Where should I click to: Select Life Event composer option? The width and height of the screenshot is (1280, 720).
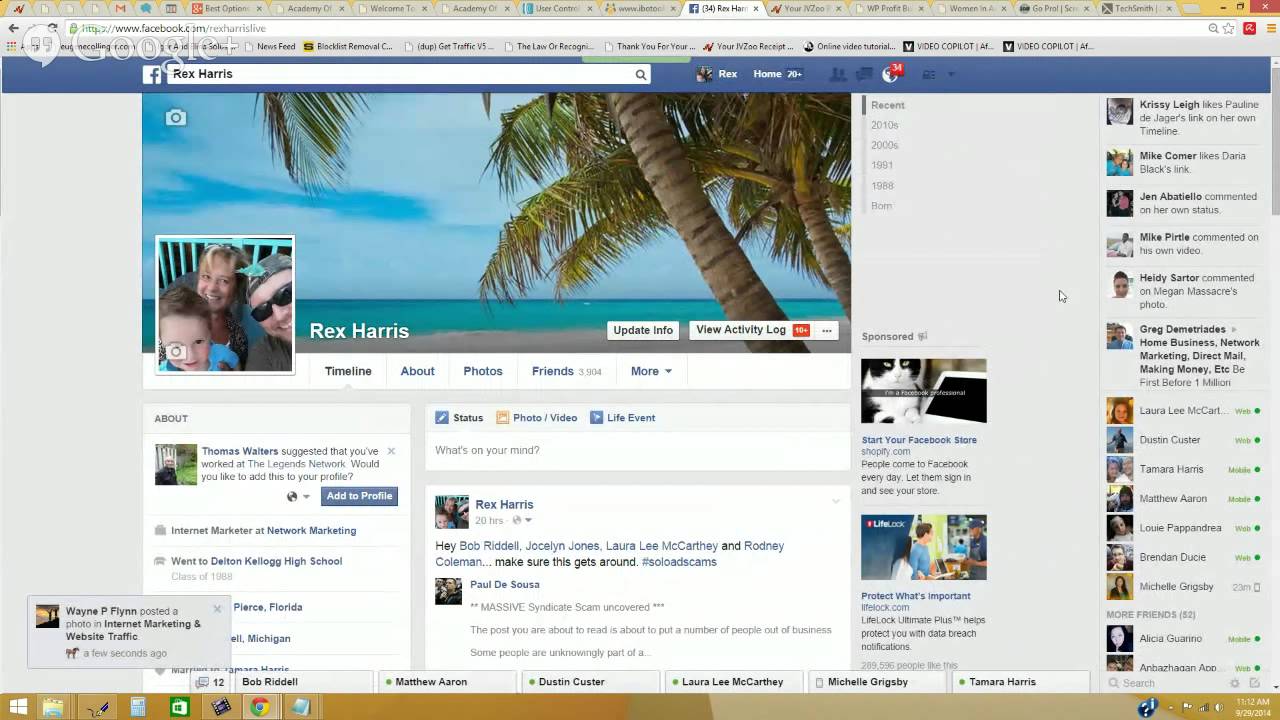(x=622, y=418)
